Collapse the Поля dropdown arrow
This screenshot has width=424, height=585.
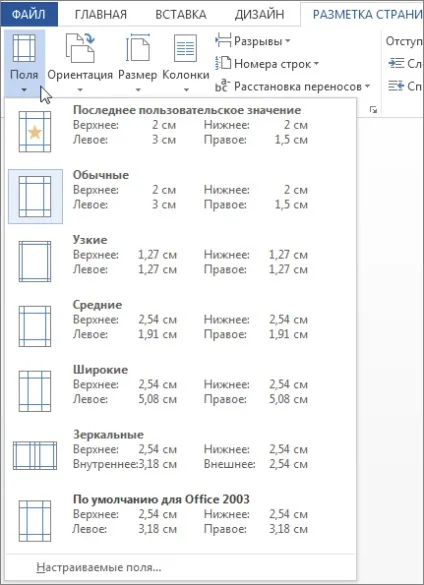tap(24, 90)
